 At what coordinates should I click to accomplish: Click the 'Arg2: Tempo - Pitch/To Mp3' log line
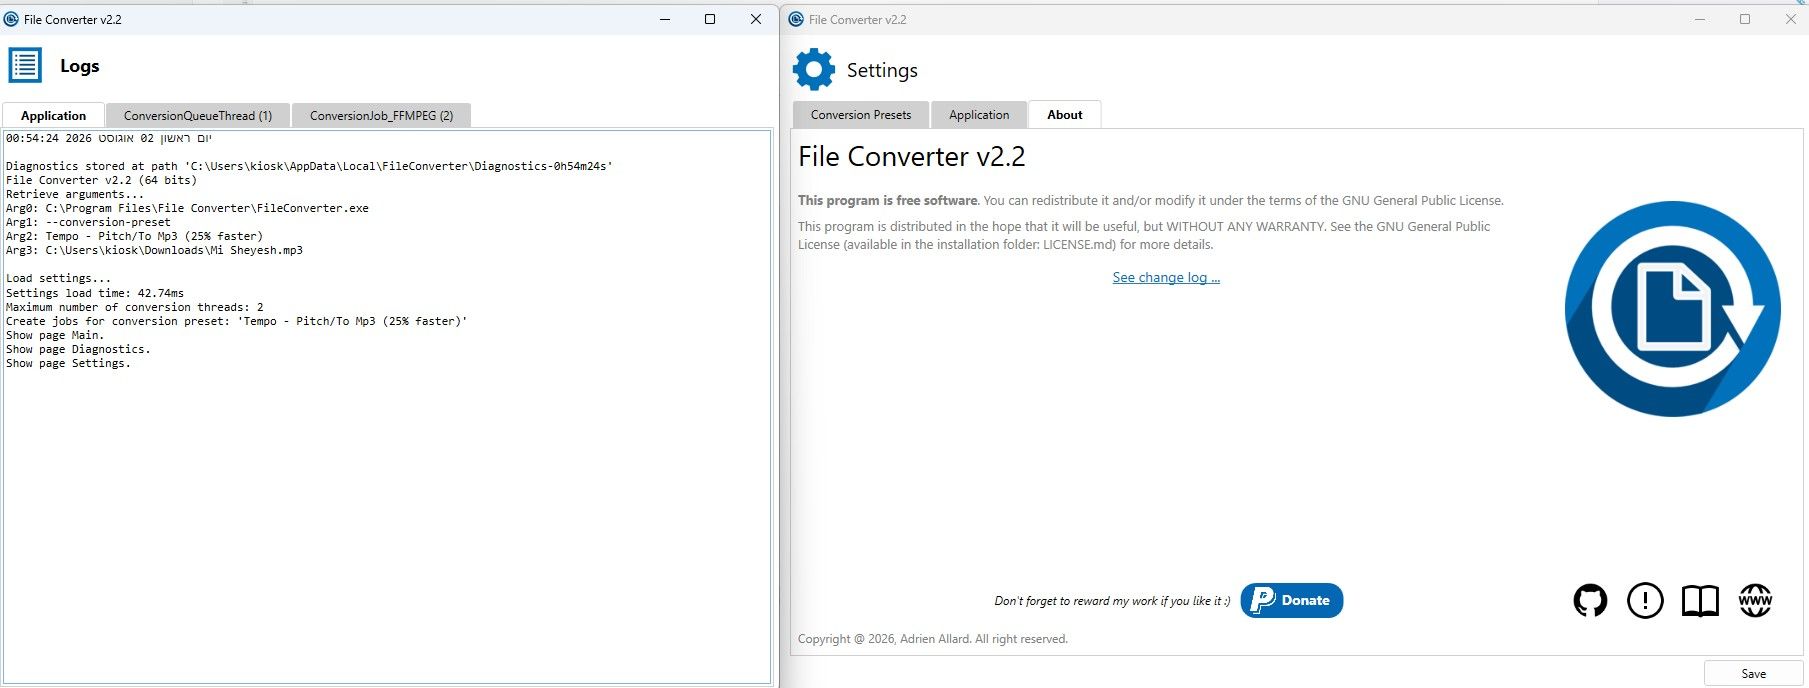click(134, 236)
